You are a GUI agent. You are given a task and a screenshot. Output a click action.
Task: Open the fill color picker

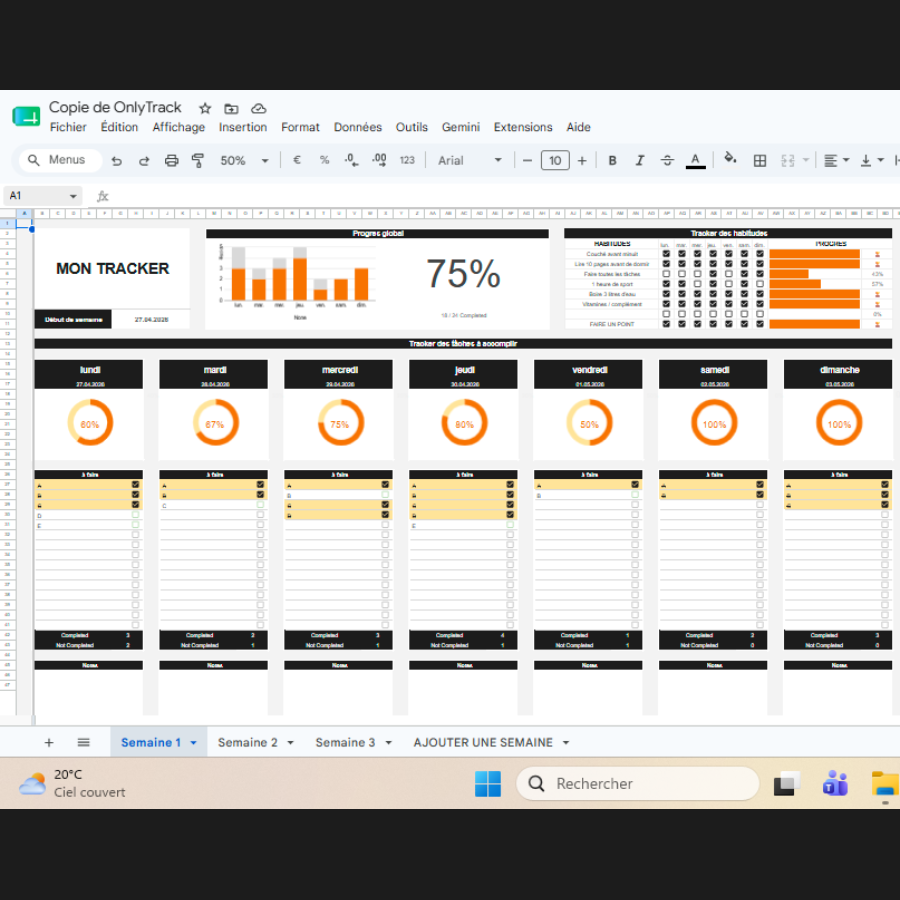pos(730,159)
